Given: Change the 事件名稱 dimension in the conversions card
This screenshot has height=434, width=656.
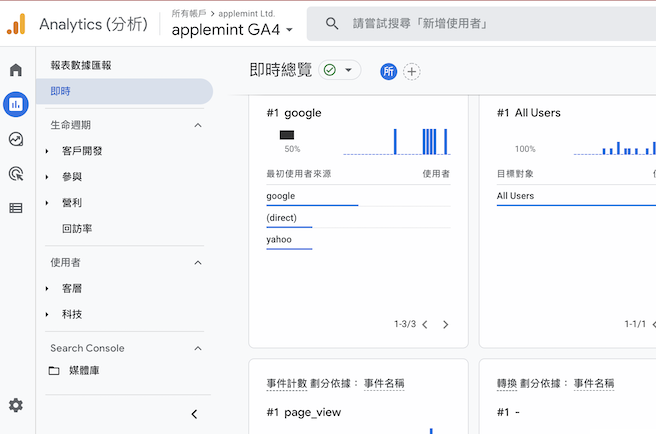Looking at the screenshot, I should (x=594, y=383).
